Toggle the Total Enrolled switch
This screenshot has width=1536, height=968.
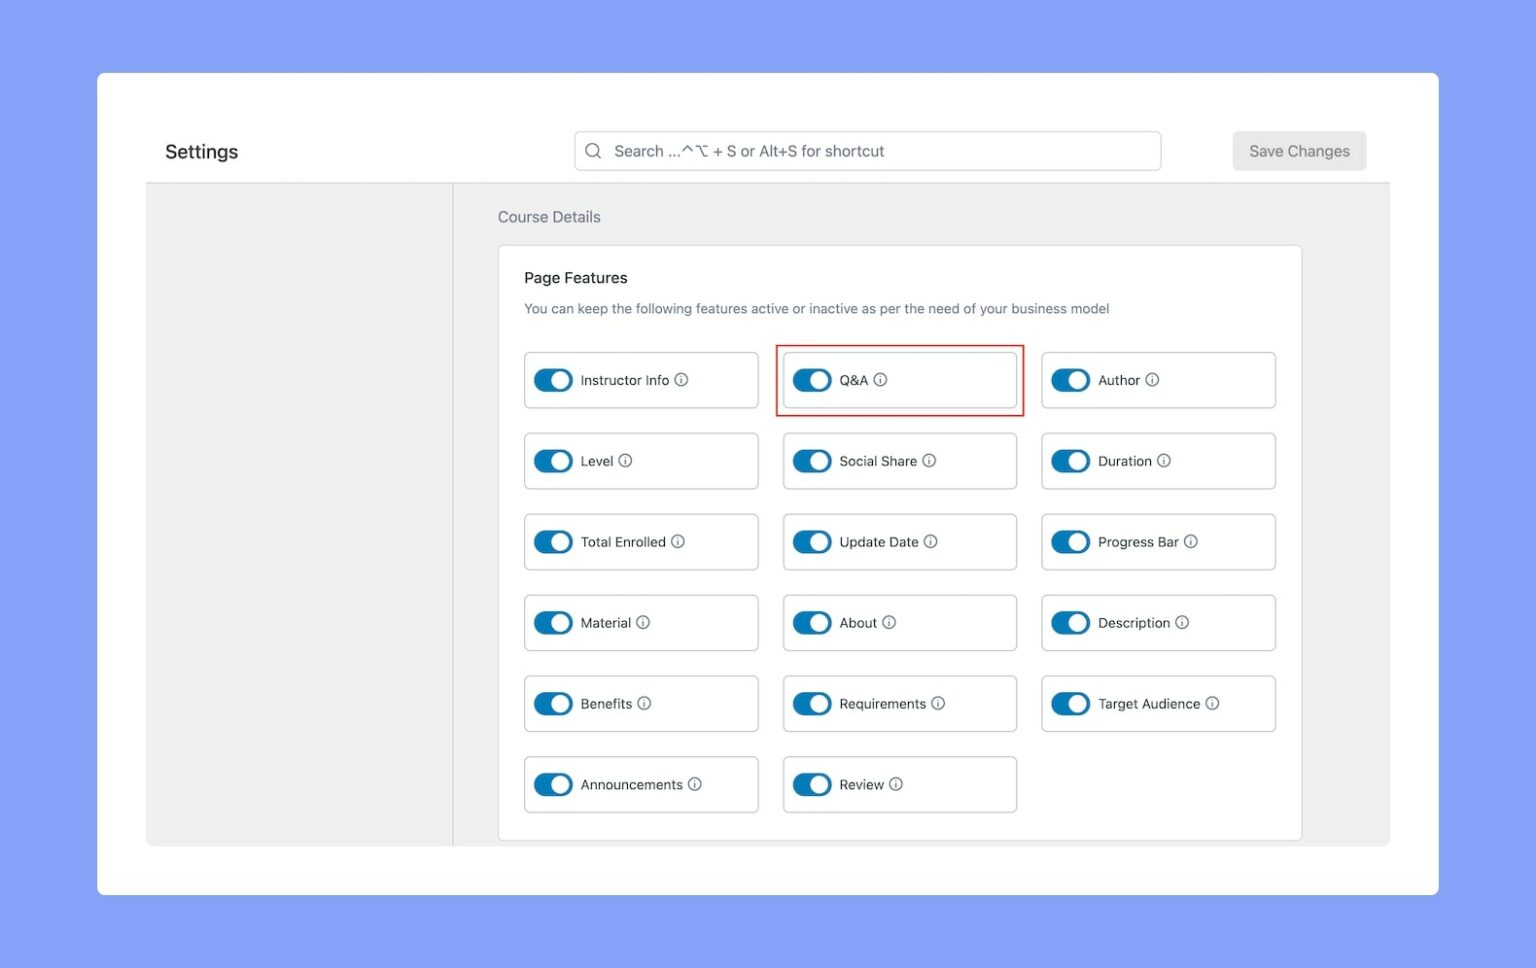pos(553,542)
